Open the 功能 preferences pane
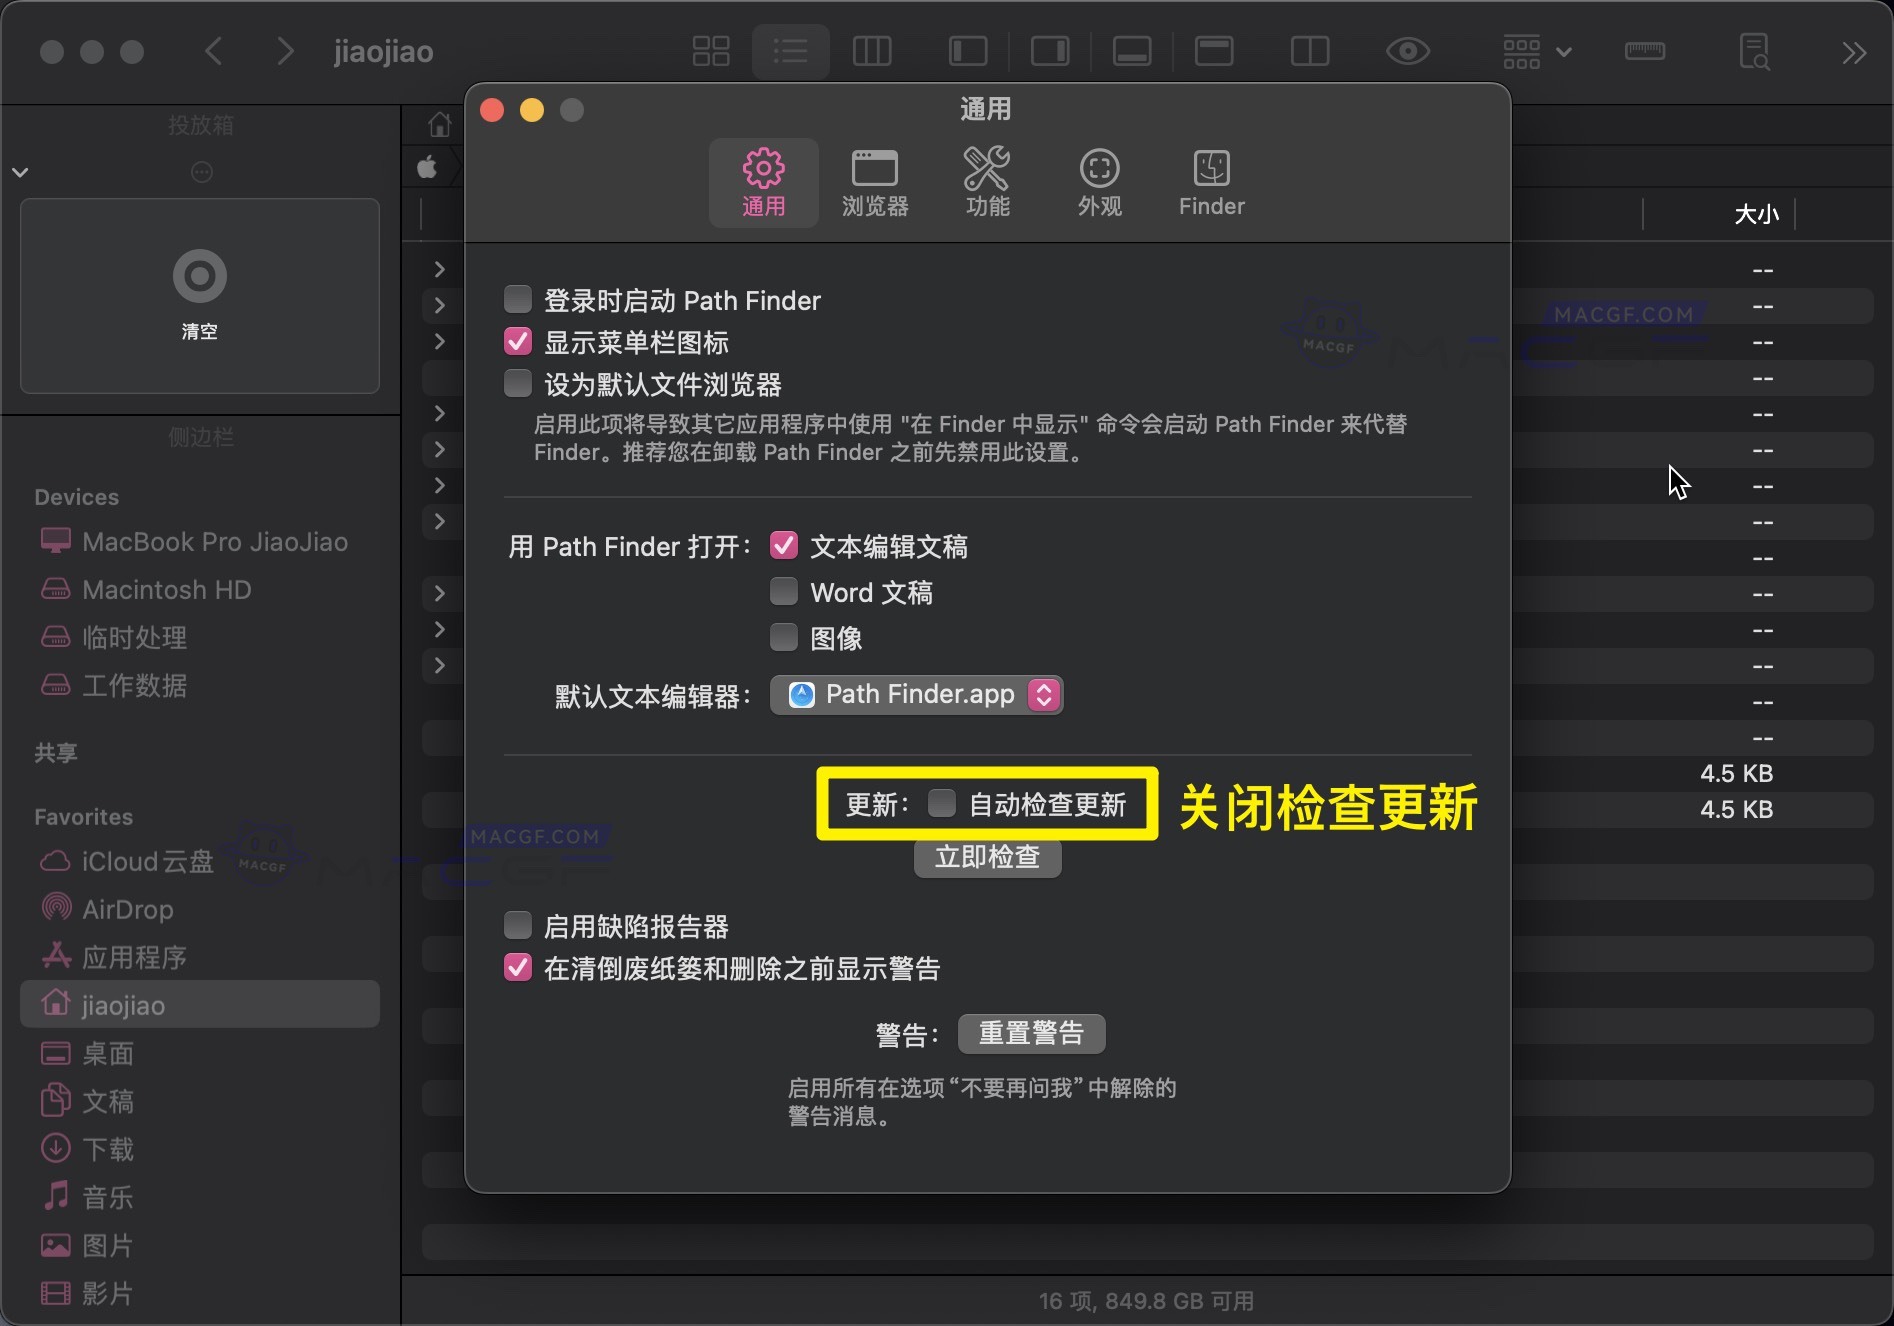1894x1326 pixels. (988, 182)
